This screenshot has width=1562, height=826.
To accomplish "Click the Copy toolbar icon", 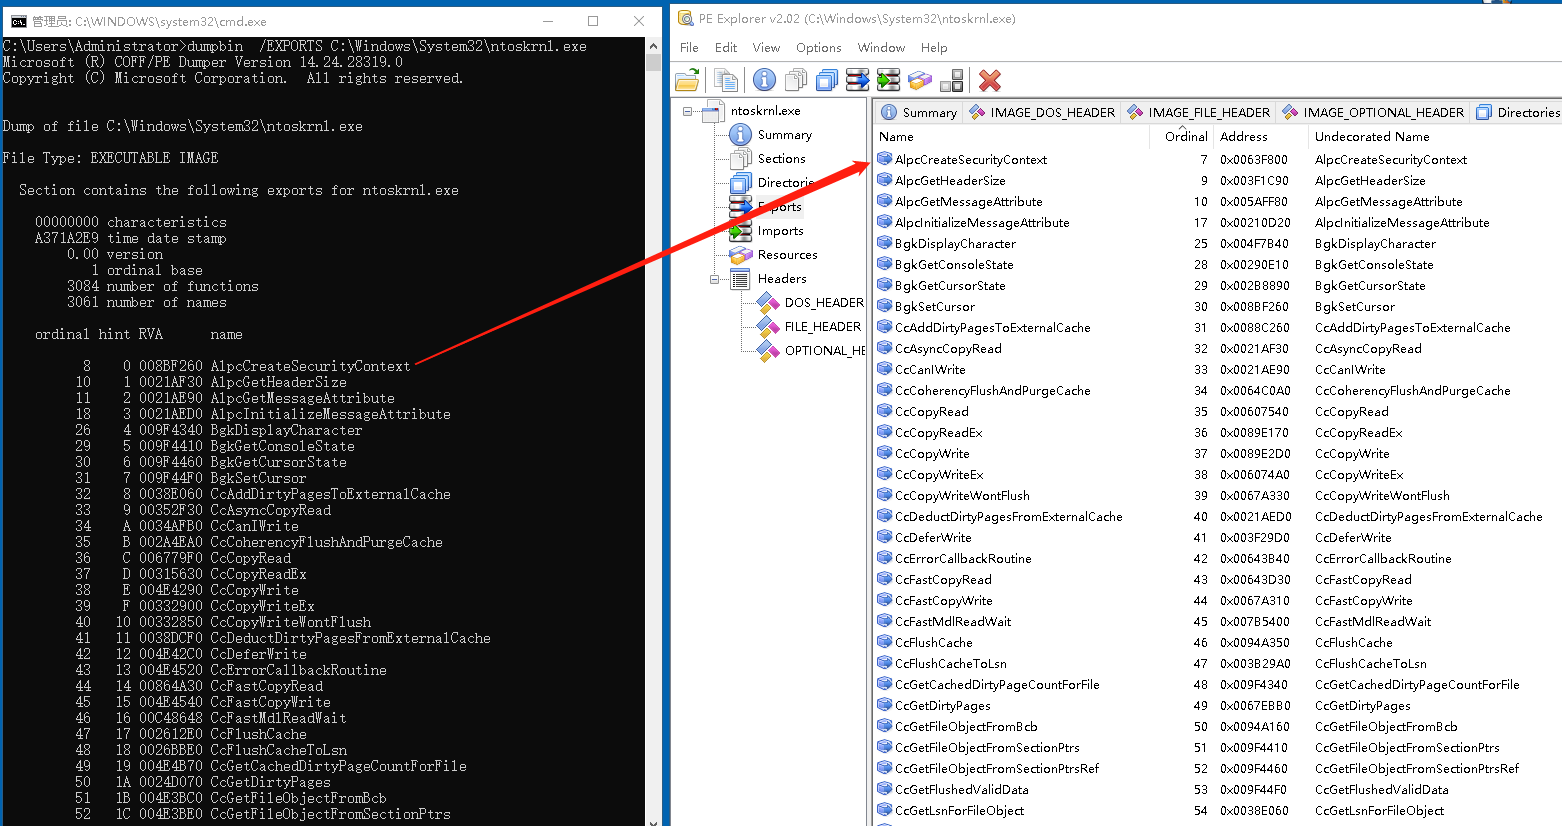I will point(725,80).
